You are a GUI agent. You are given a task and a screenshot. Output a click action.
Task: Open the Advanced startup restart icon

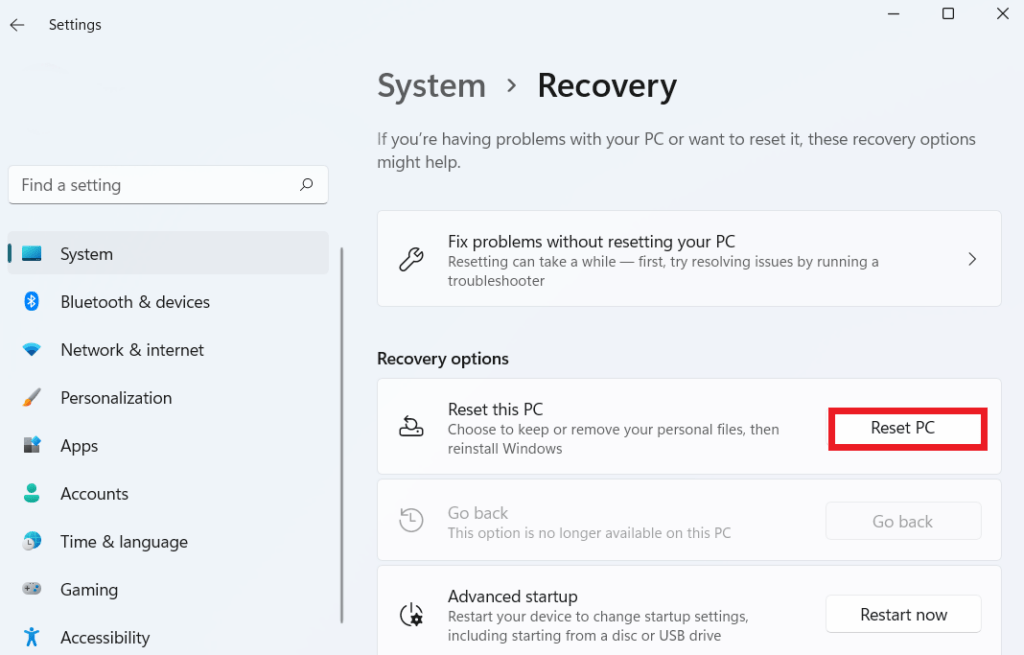tap(412, 614)
